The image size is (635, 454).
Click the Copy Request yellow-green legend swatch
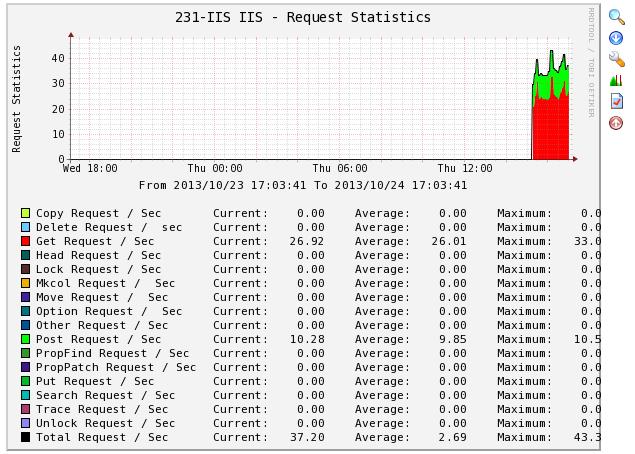(x=26, y=213)
